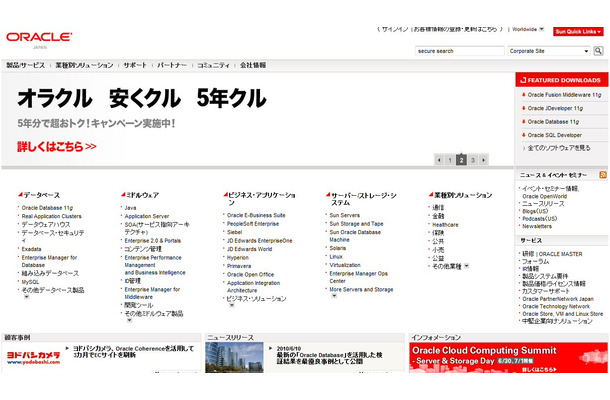Open Healthcare industry link

tap(445, 225)
